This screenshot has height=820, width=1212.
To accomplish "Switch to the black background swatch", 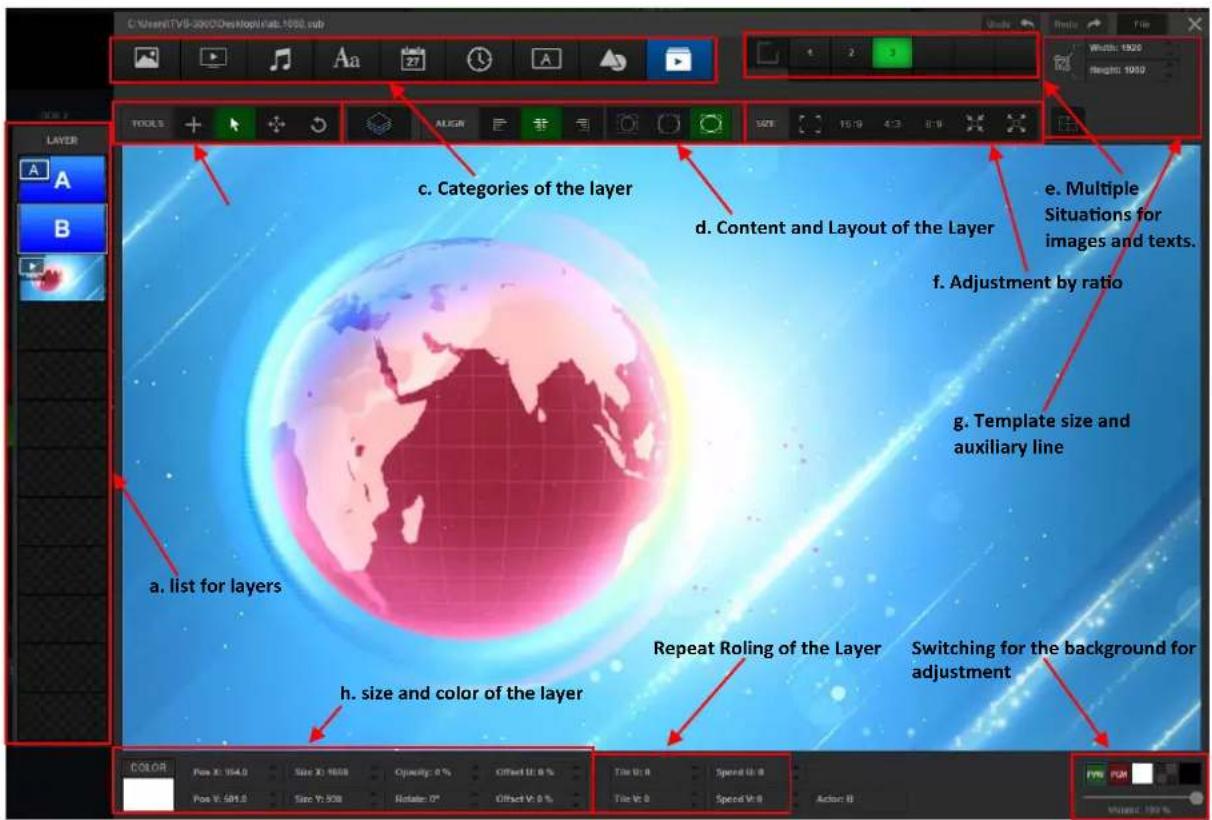I will coord(1188,773).
